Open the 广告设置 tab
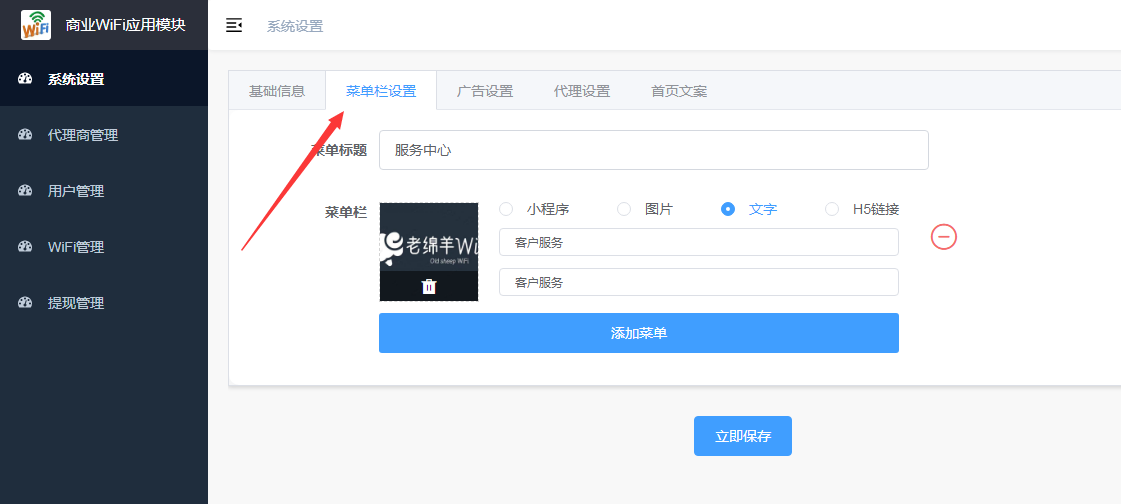Viewport: 1121px width, 504px height. tap(485, 91)
